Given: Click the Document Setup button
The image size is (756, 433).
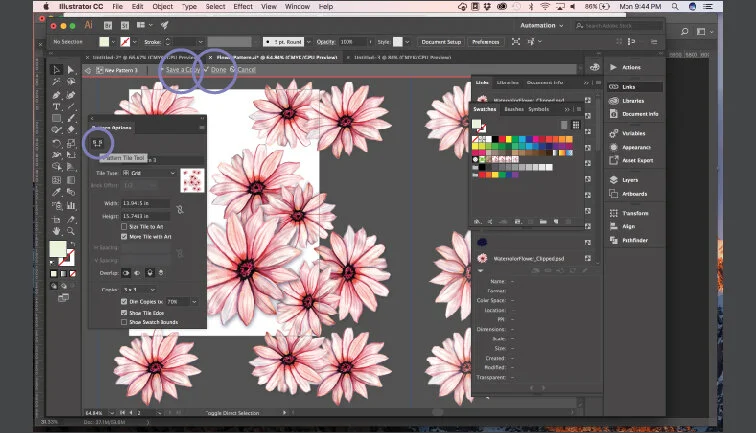Looking at the screenshot, I should (x=441, y=42).
